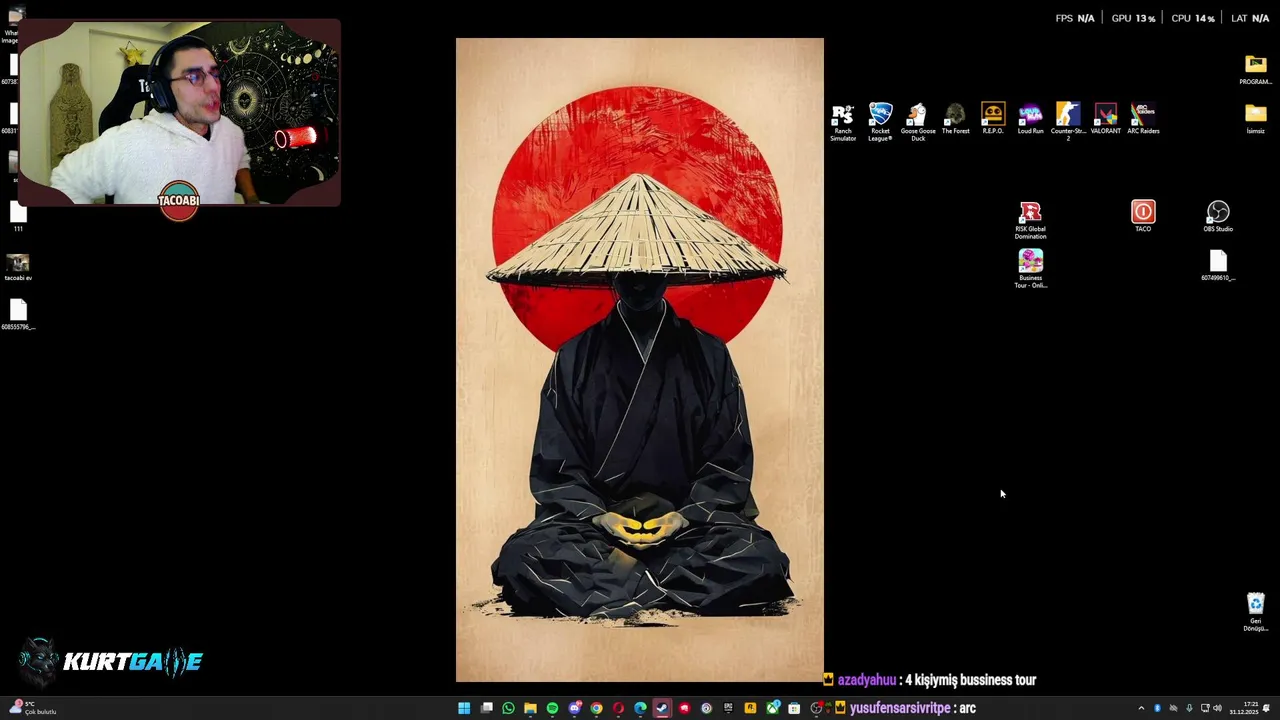1280x720 pixels.
Task: Select the red TACO desktop icon
Action: 1143,216
